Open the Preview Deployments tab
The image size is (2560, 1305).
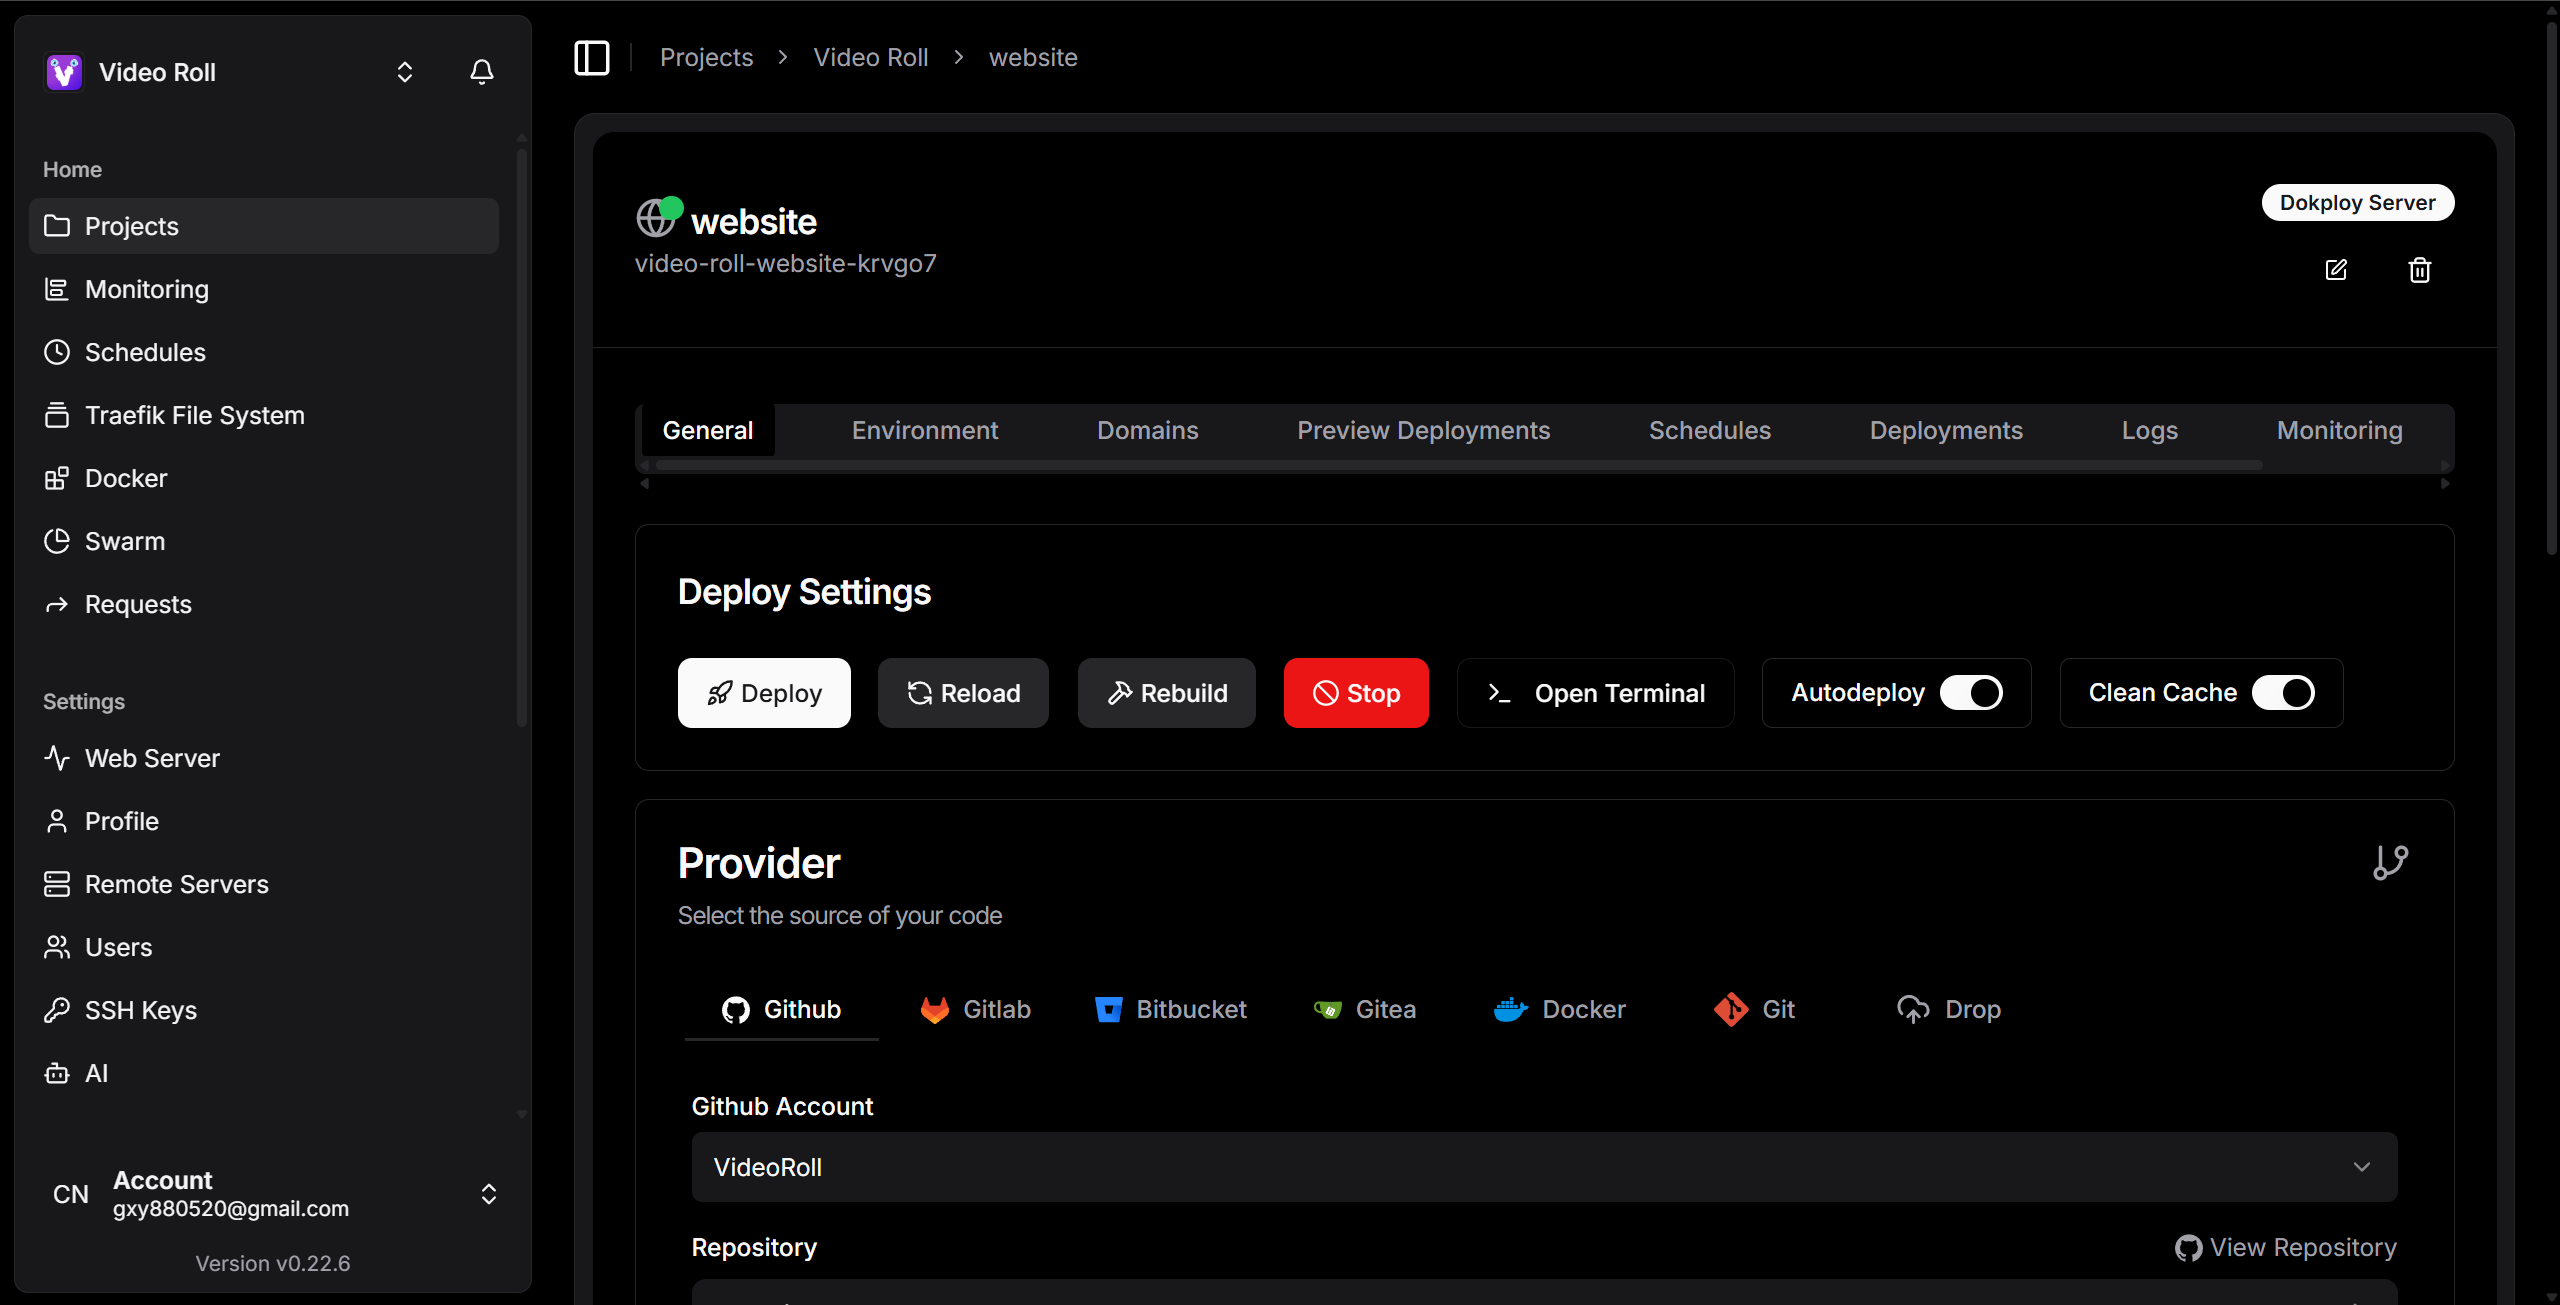(x=1423, y=430)
